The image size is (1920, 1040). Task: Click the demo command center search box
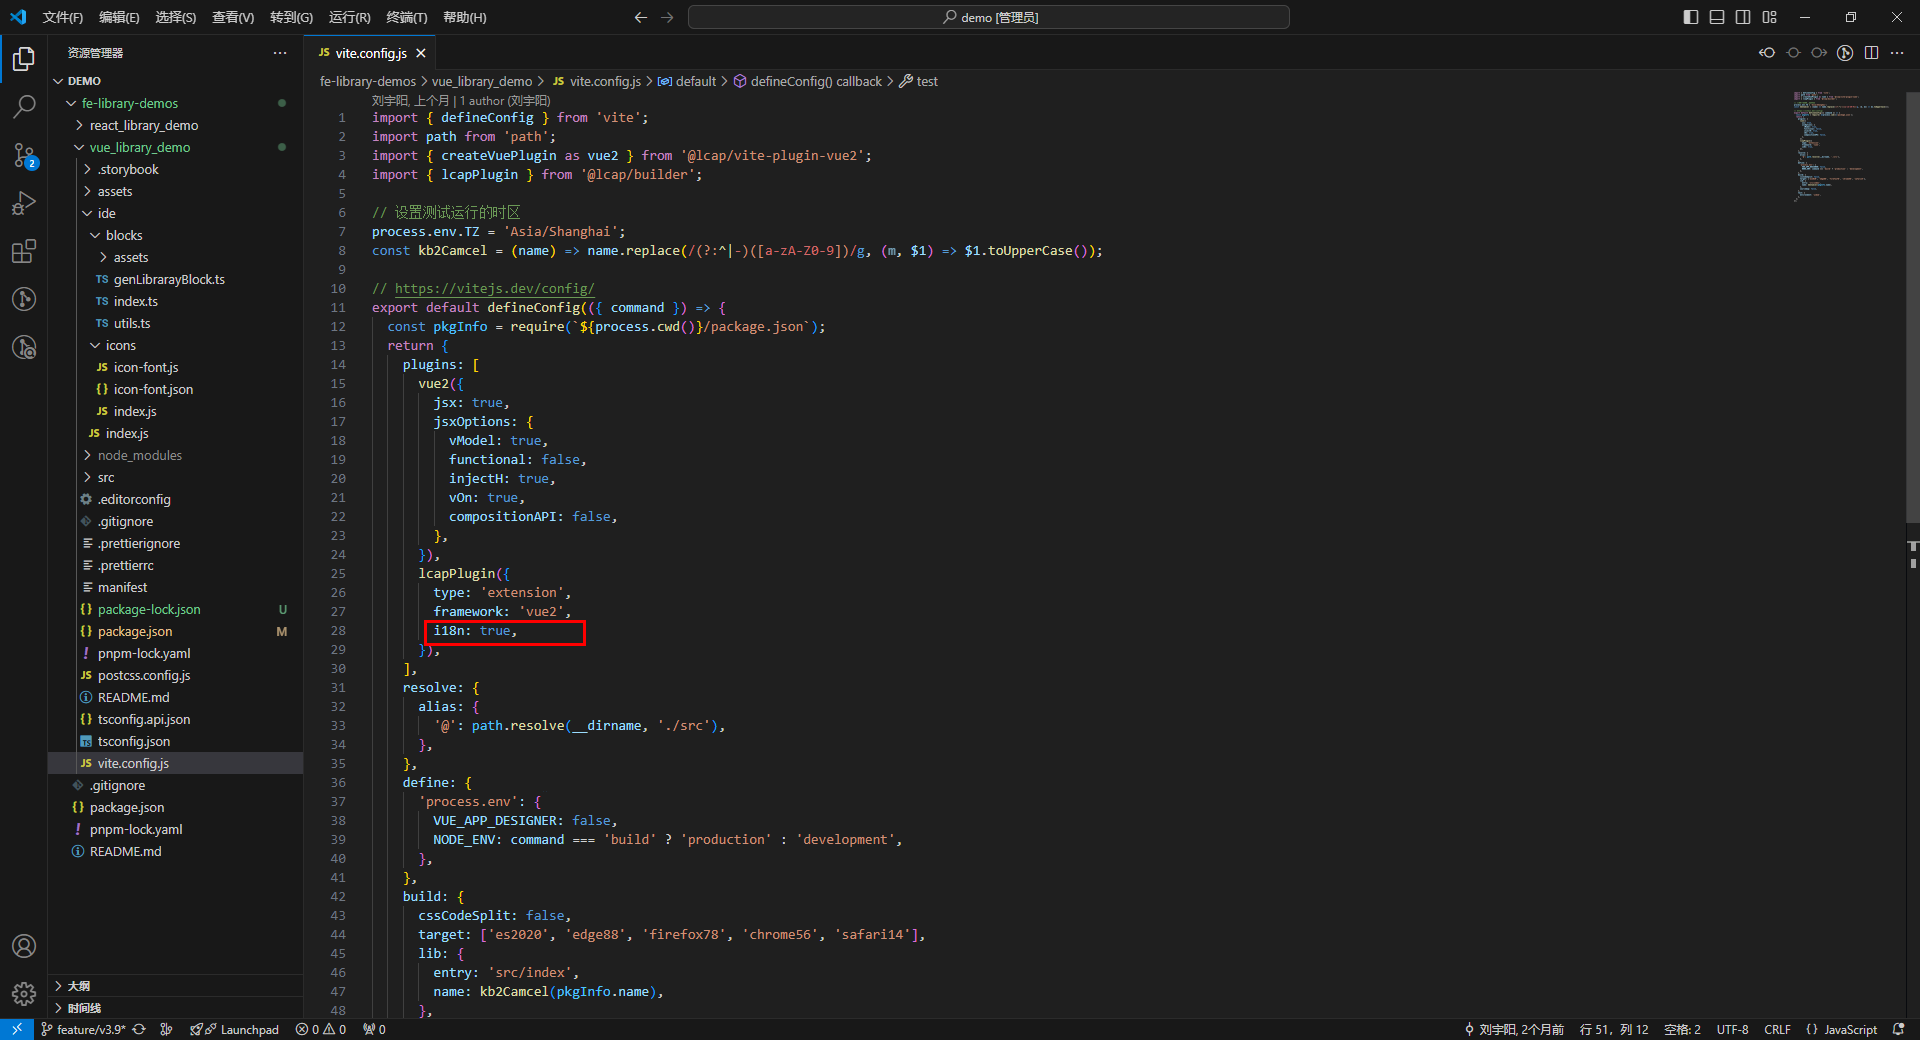tap(988, 17)
